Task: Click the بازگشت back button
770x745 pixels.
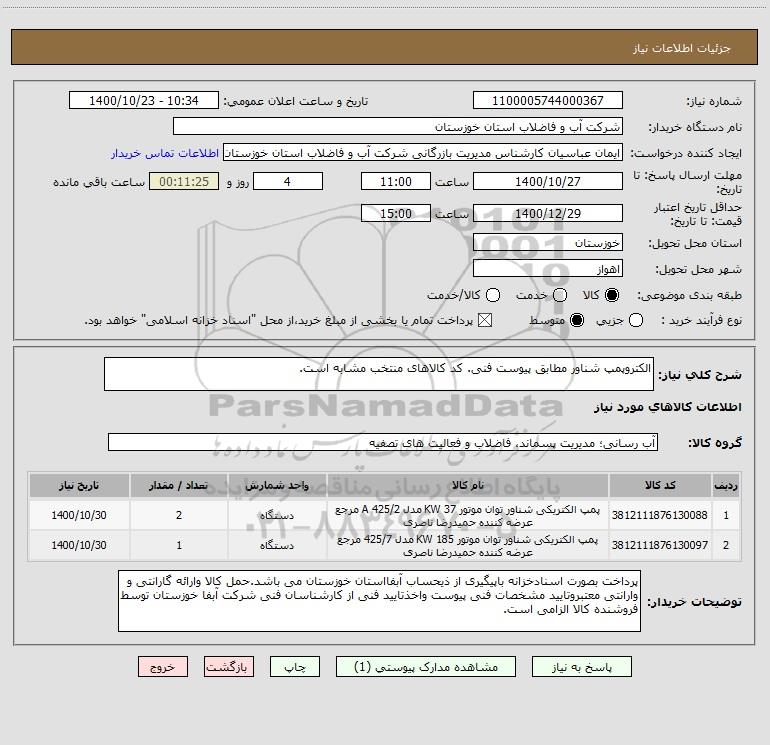Action: [229, 666]
